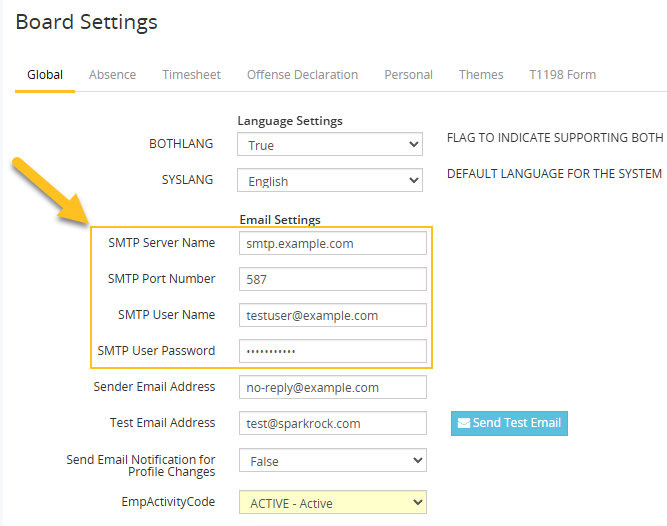667x526 pixels.
Task: Click the Board Settings page heading
Action: (x=87, y=21)
